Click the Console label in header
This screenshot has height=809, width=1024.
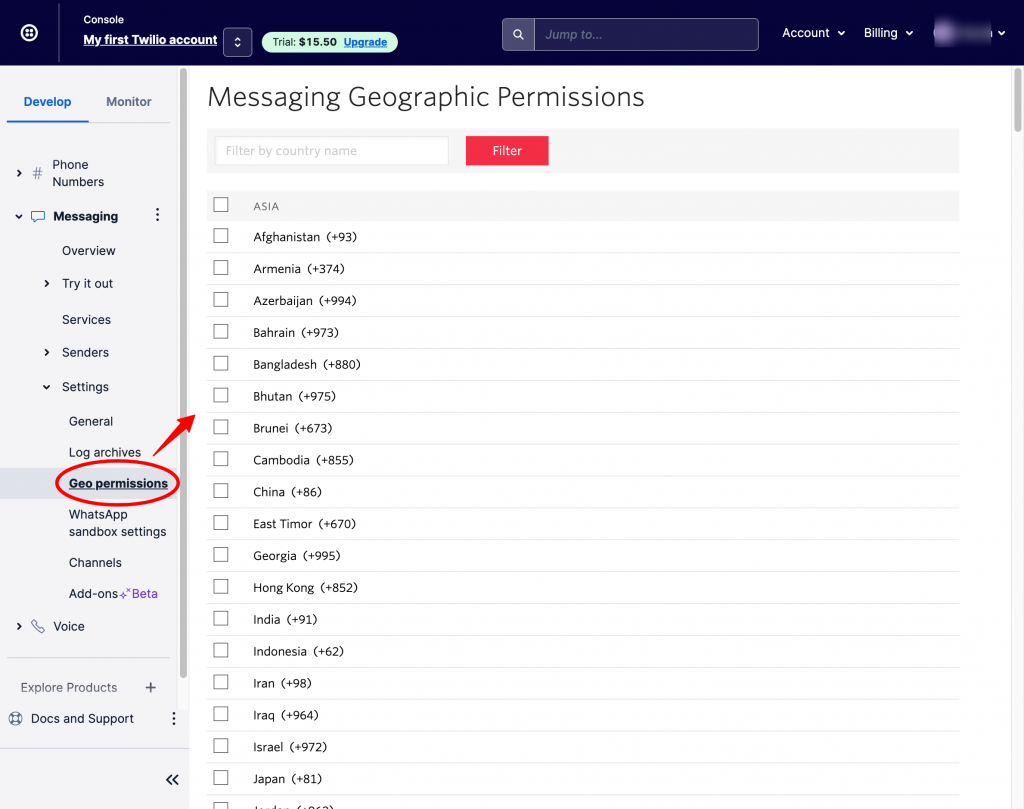tap(103, 20)
